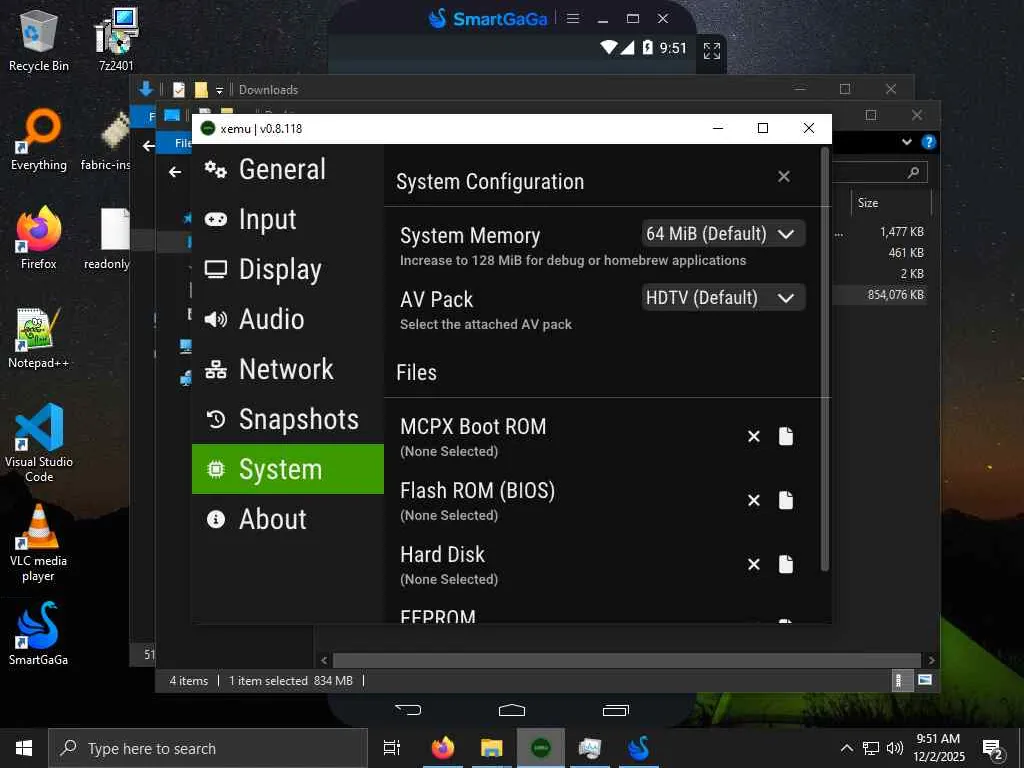
Task: Open the notification center icon
Action: point(993,749)
